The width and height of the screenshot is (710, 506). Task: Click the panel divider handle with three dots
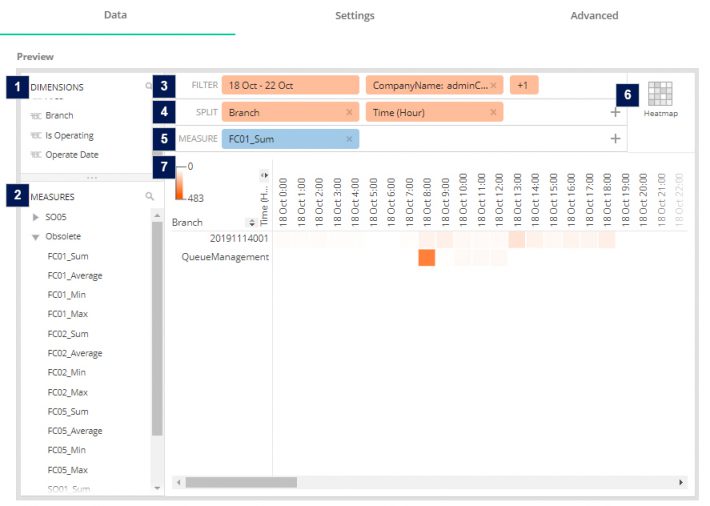[x=92, y=178]
